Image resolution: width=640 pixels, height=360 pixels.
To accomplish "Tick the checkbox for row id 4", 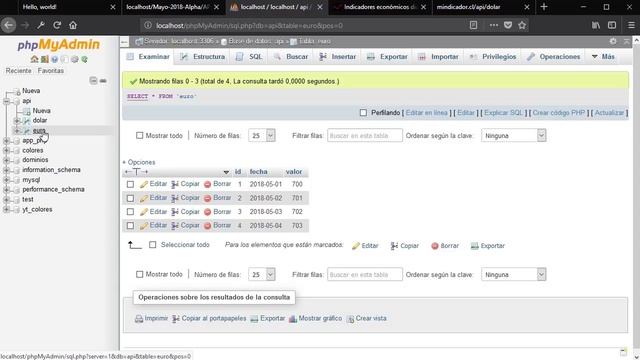I will (x=130, y=226).
